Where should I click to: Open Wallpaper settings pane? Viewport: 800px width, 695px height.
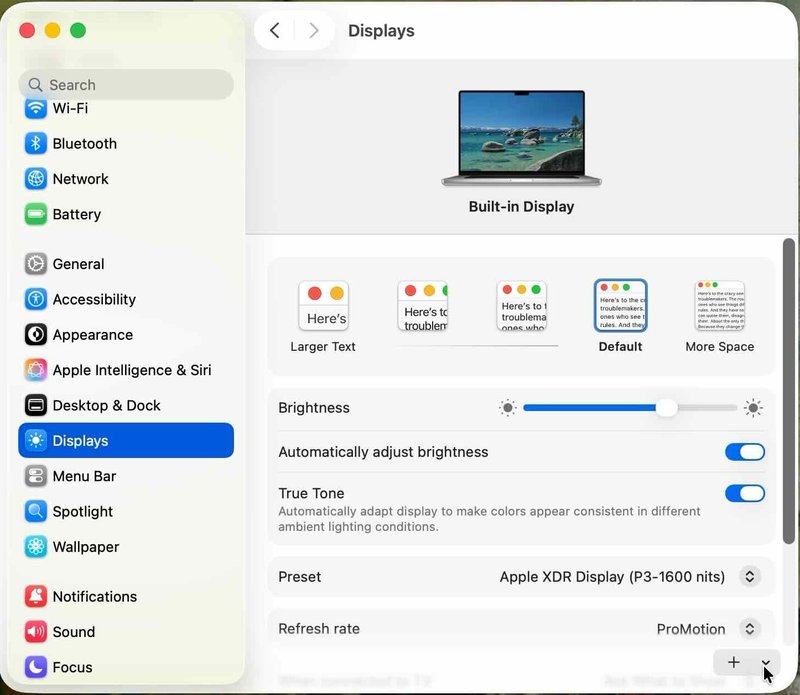[x=126, y=547]
